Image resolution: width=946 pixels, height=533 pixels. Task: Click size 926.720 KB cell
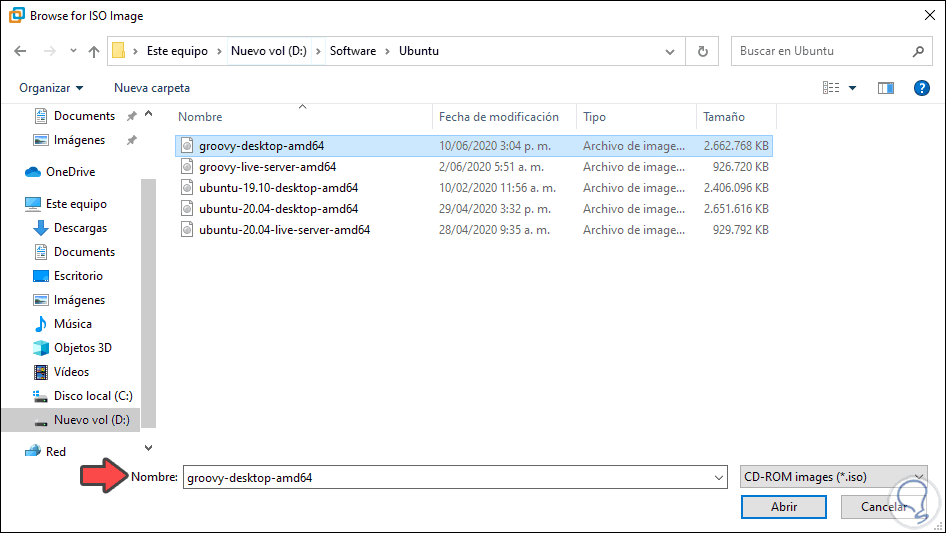(x=740, y=167)
